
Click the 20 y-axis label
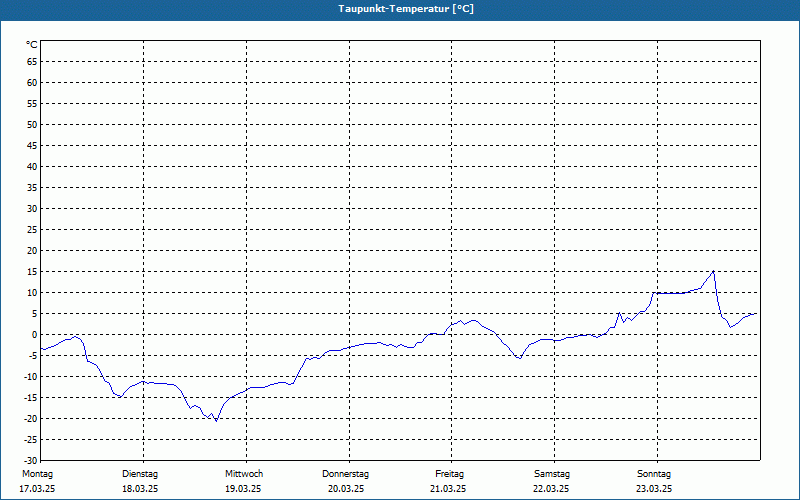pos(32,251)
